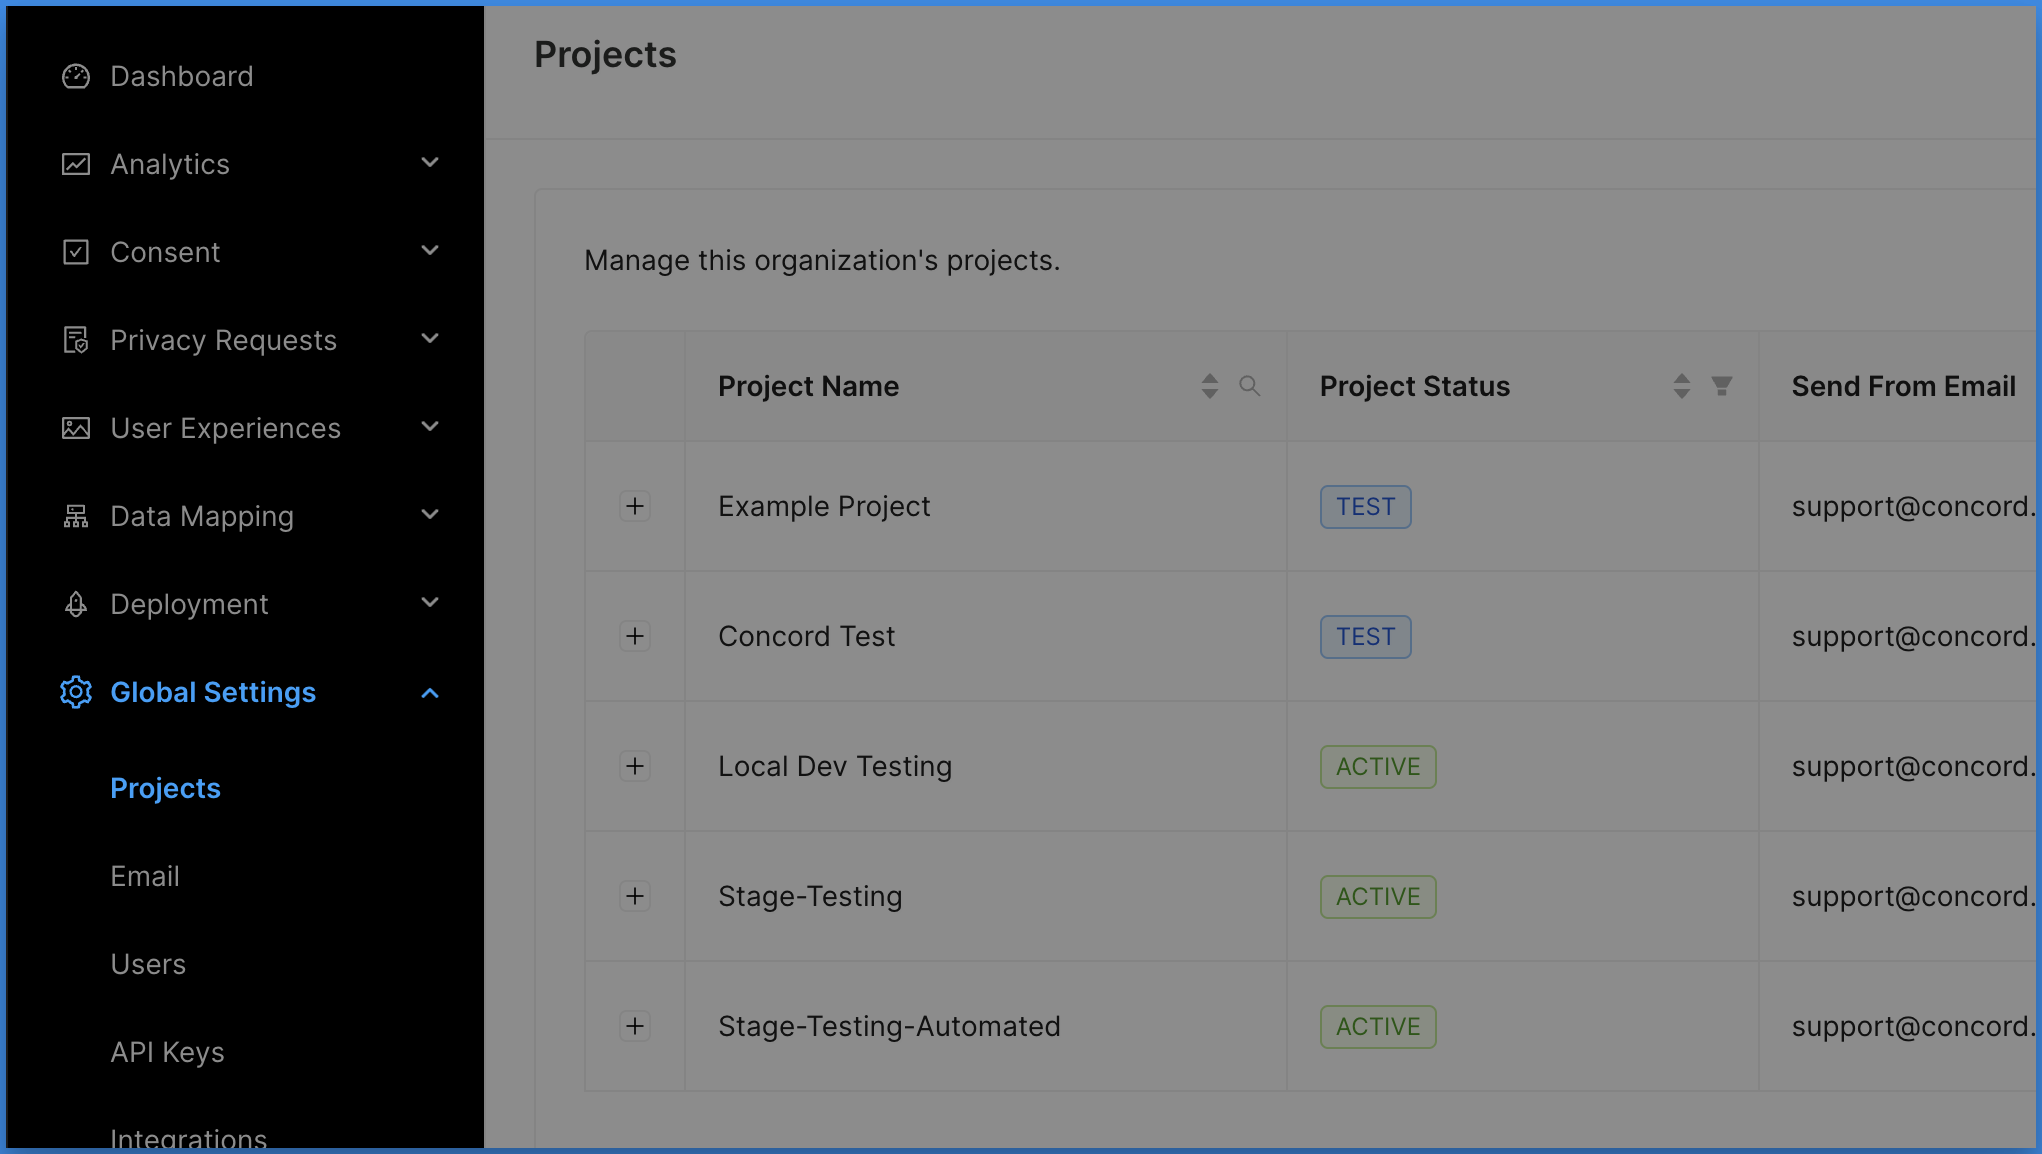Image resolution: width=2042 pixels, height=1154 pixels.
Task: Click the User Experiences icon in sidebar
Action: 76,428
